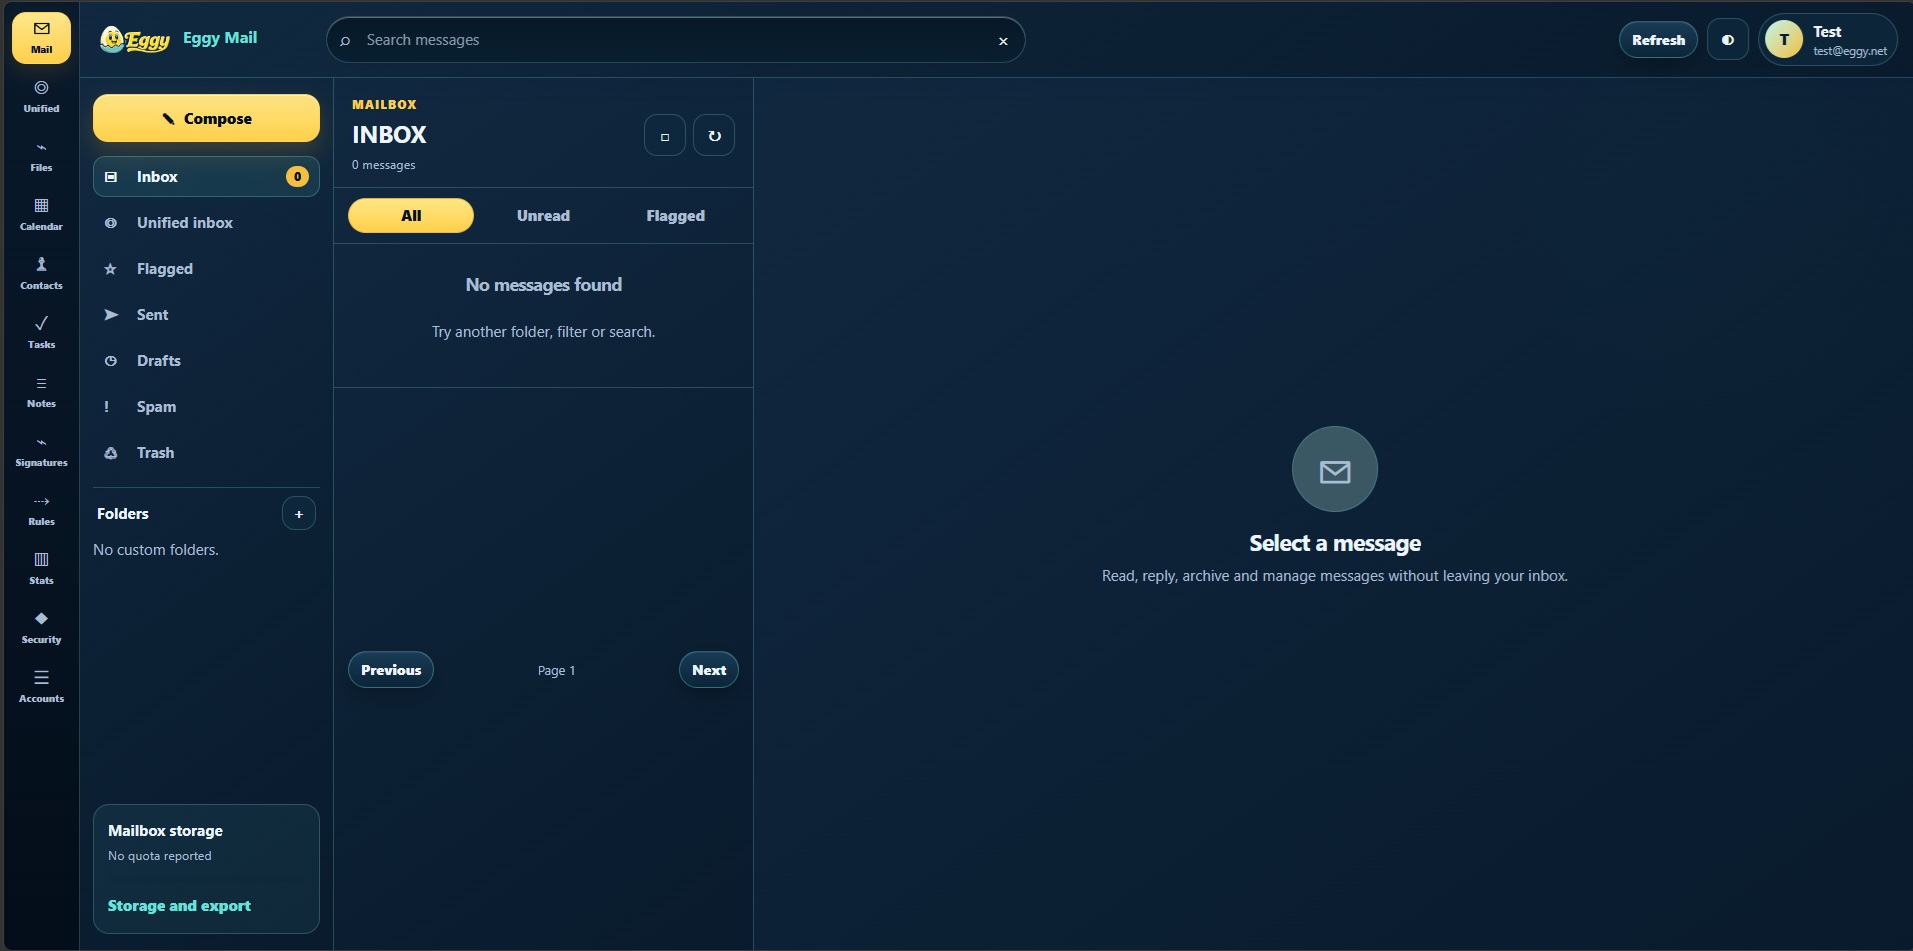Image resolution: width=1913 pixels, height=951 pixels.
Task: Toggle the dark/light theme button
Action: [1727, 40]
